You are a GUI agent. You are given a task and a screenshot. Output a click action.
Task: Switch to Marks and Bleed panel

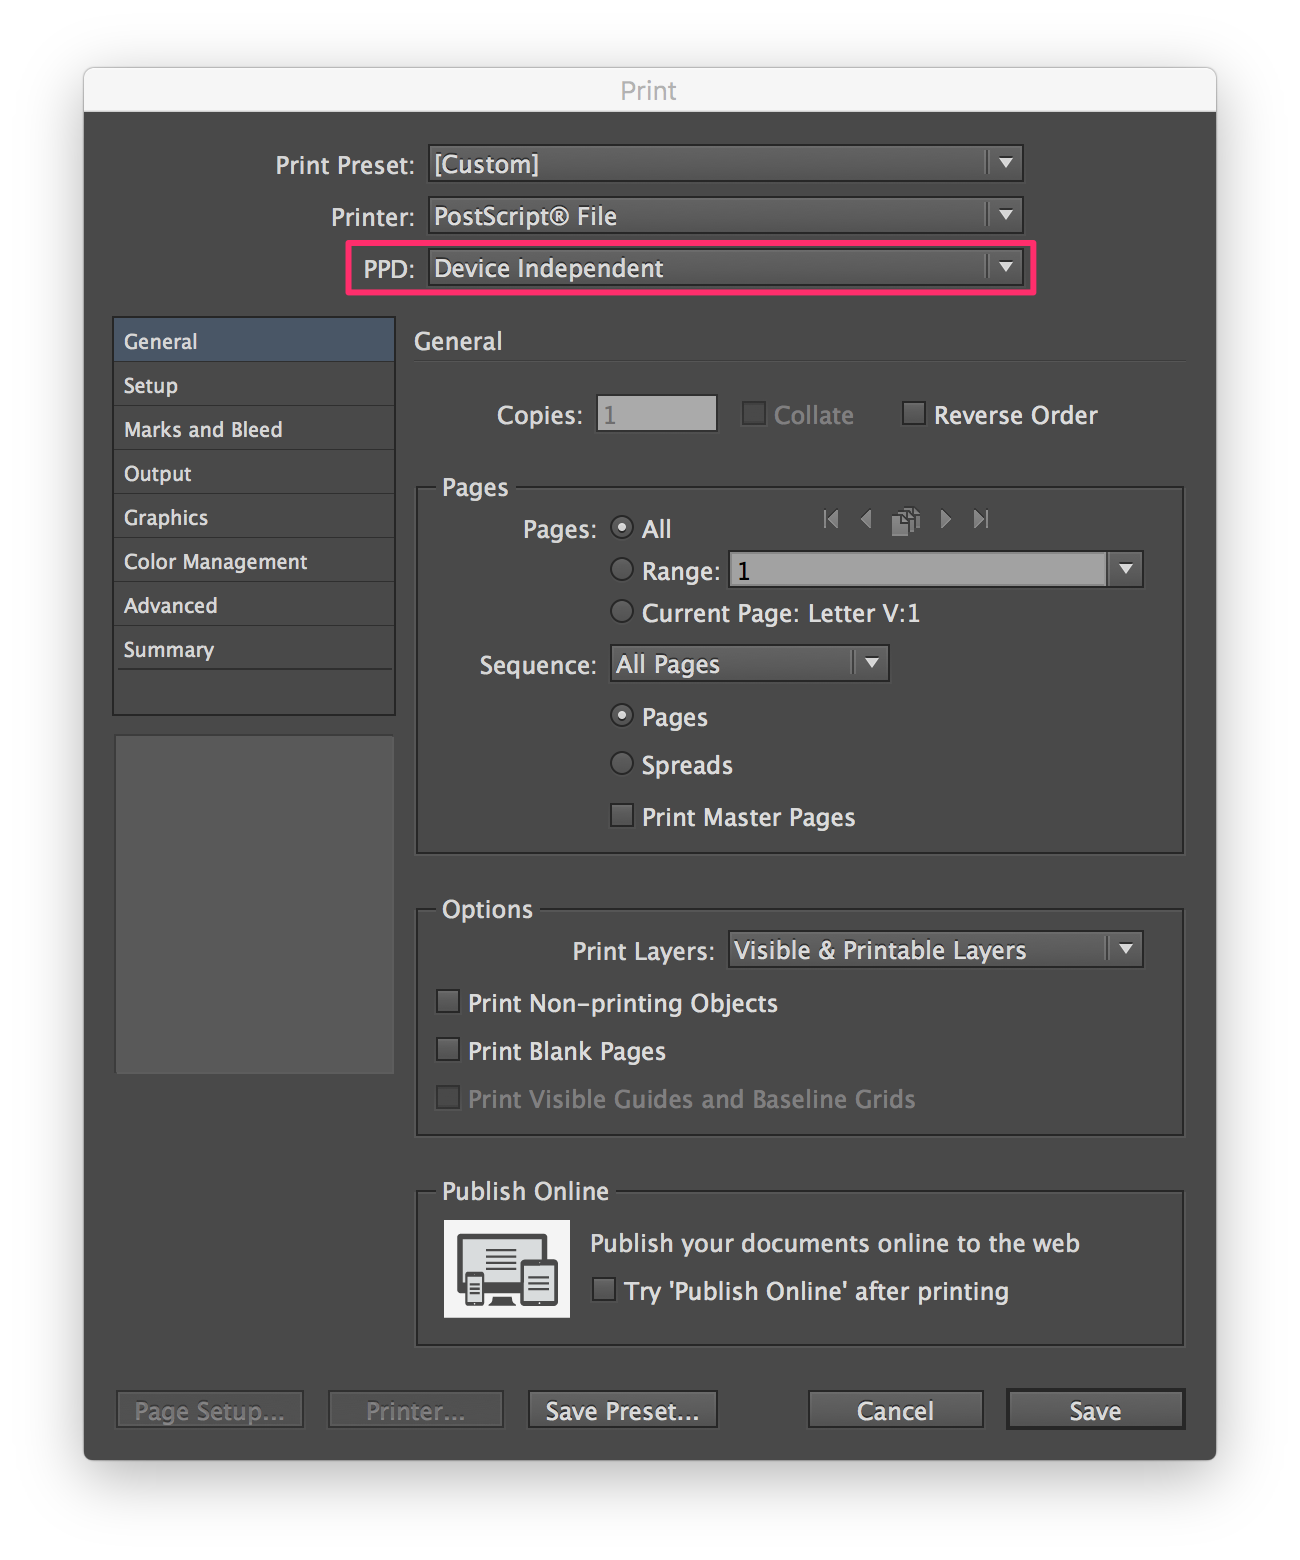click(x=204, y=430)
